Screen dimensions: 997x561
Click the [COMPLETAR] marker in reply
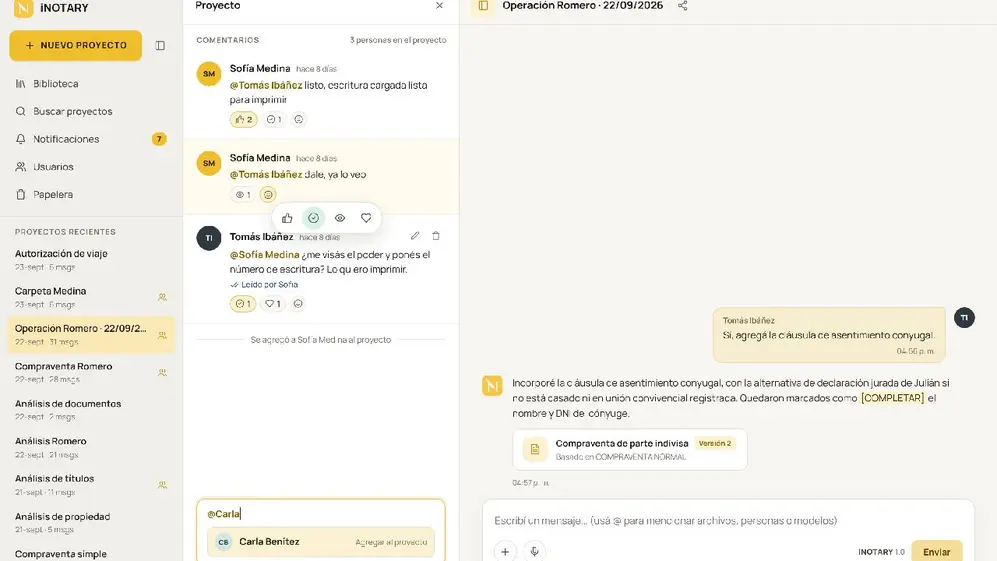[892, 398]
